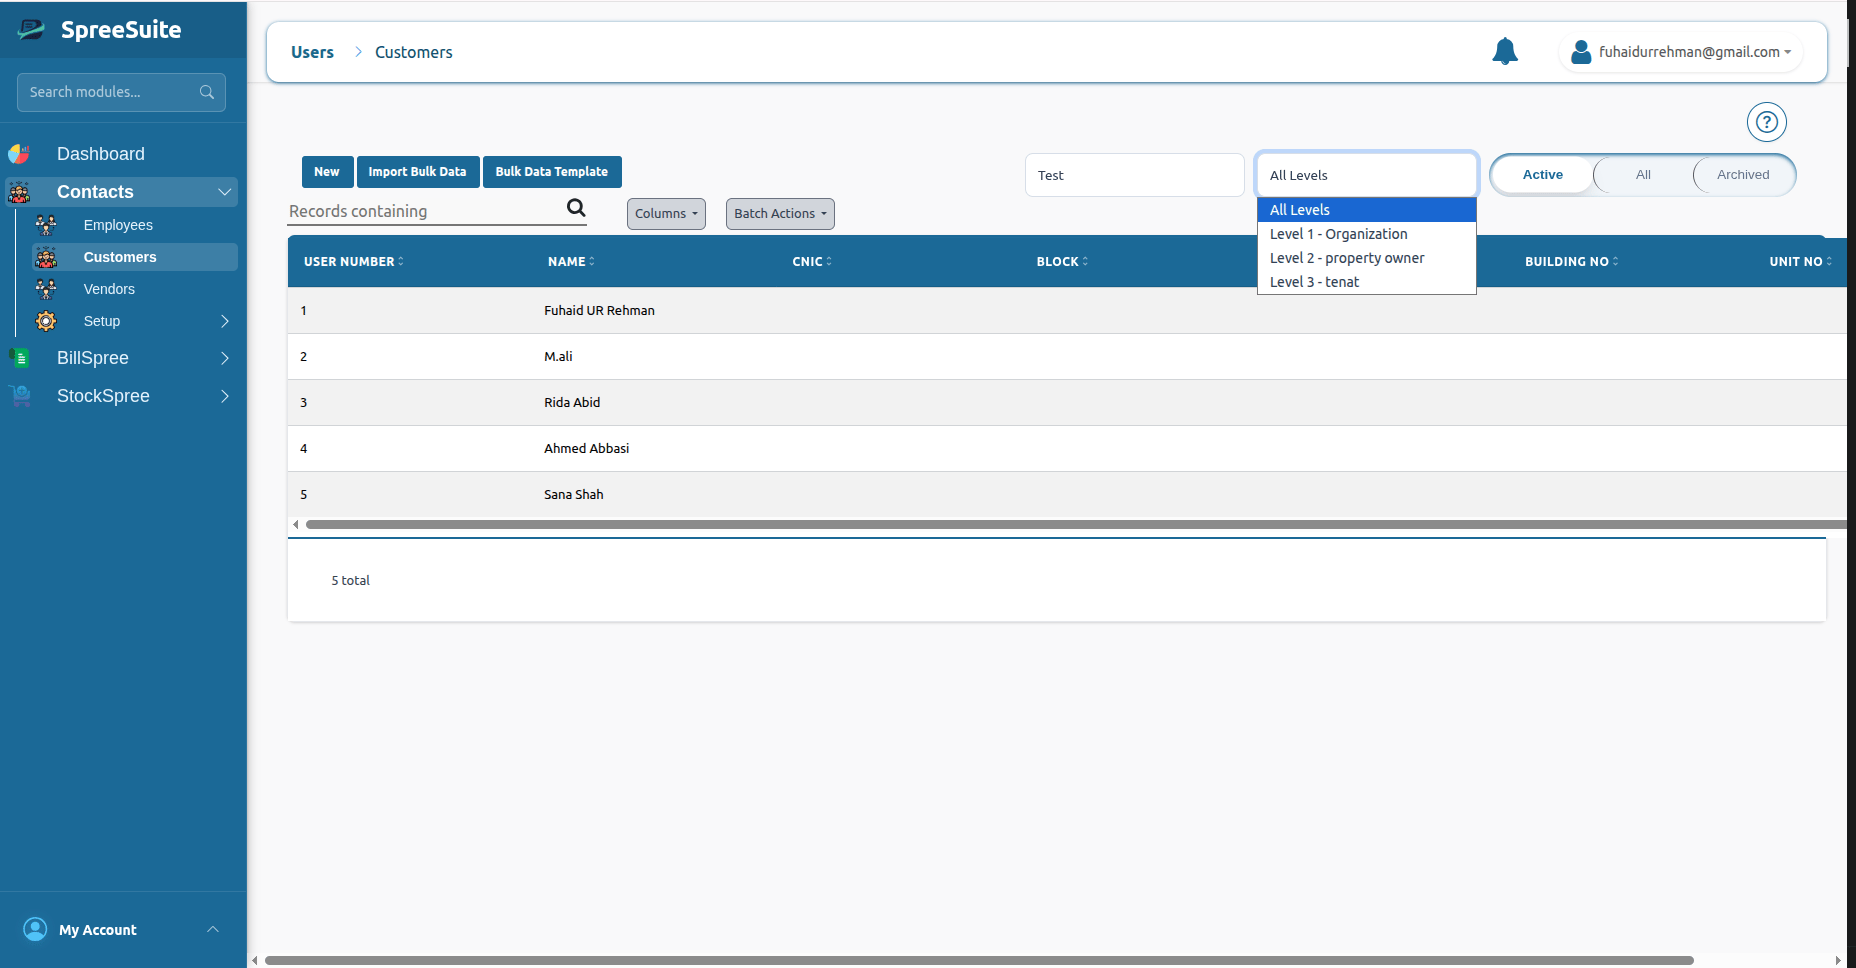Click the SpreeSuite logo icon

coord(31,30)
